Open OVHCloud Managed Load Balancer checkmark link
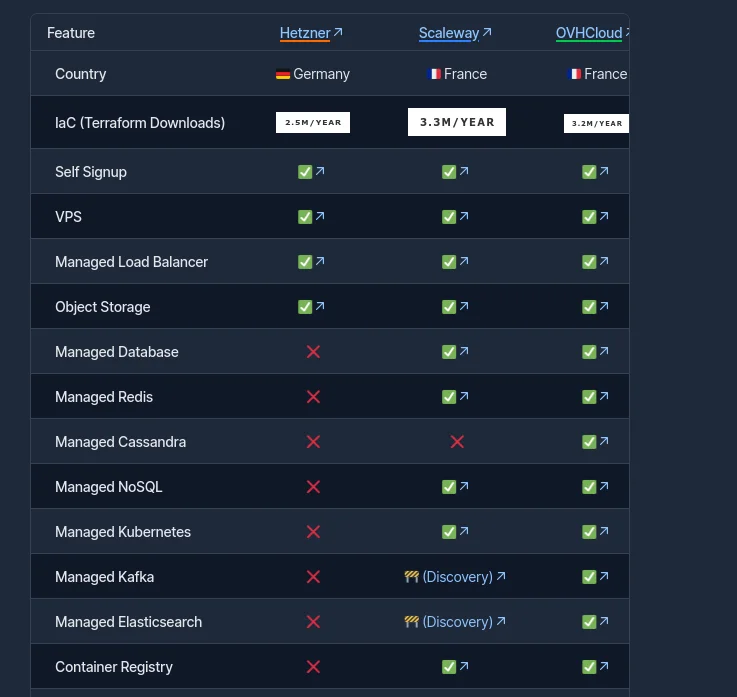This screenshot has width=737, height=697. 595,262
